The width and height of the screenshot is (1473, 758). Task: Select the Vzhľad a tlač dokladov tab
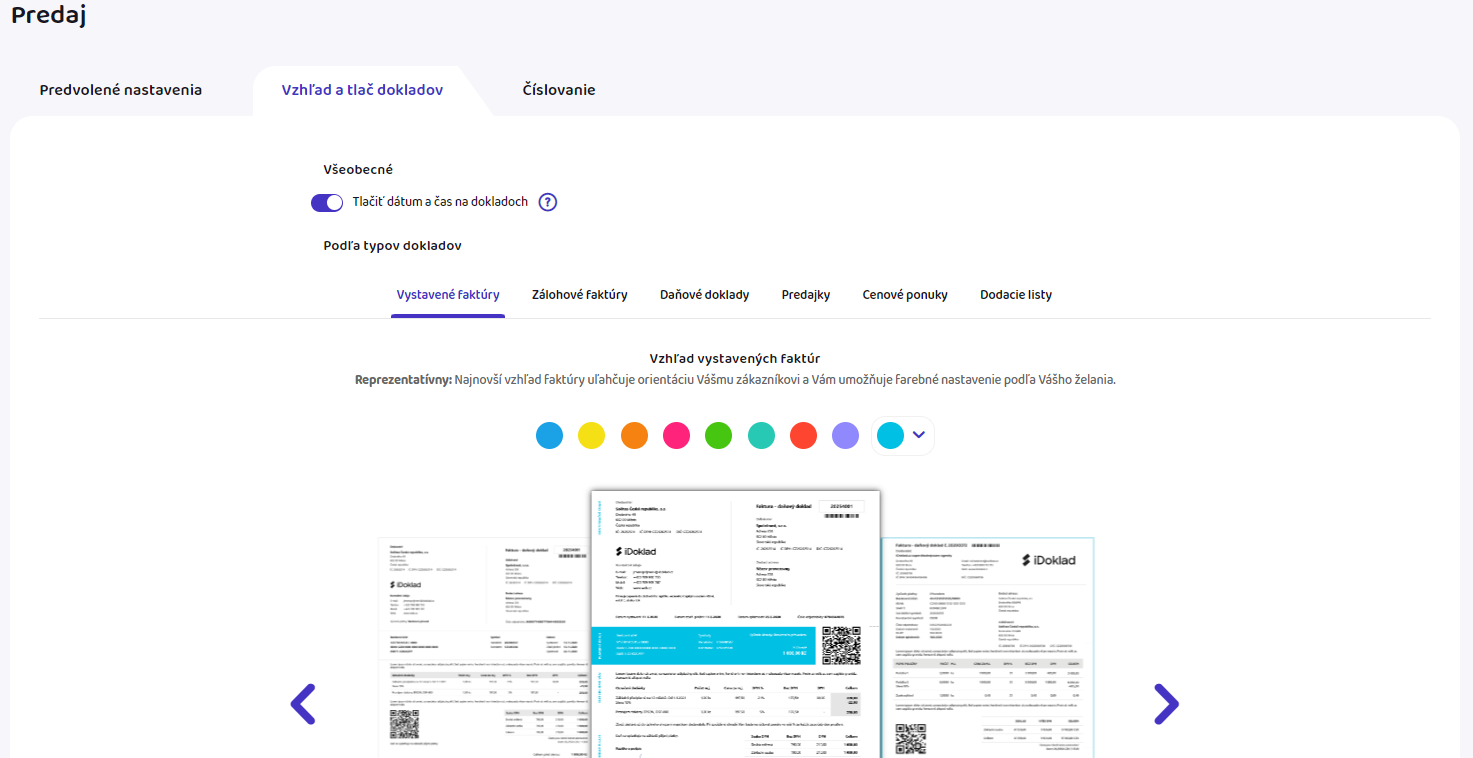tap(362, 90)
